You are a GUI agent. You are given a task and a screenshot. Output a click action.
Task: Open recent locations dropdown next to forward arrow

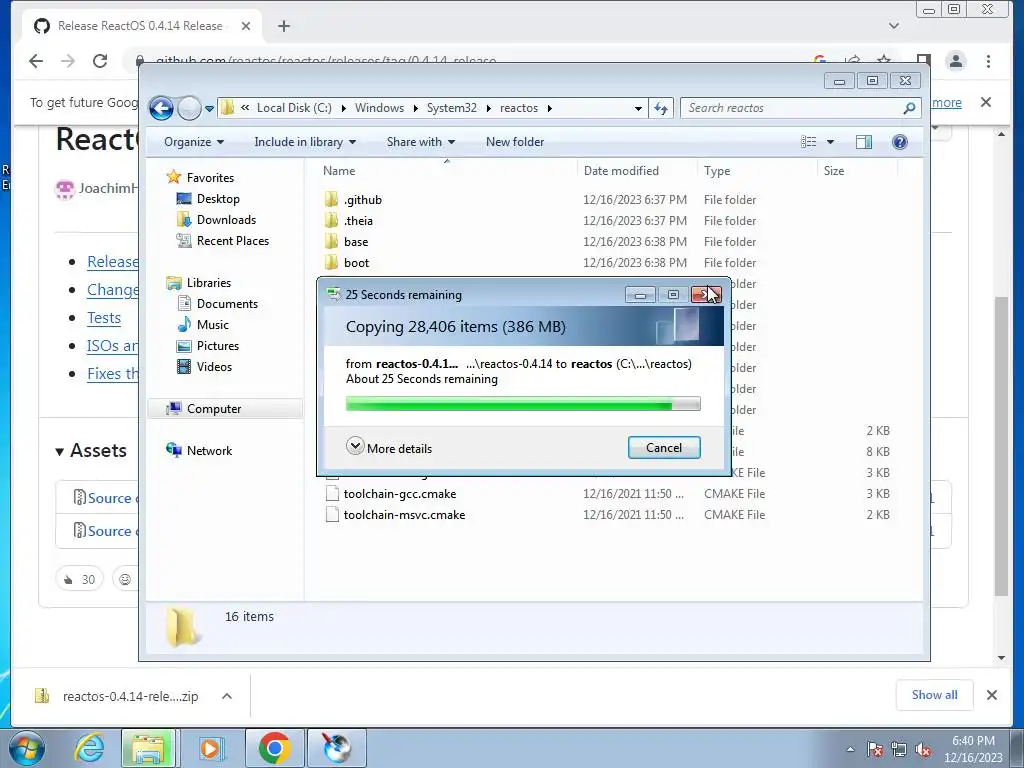209,108
